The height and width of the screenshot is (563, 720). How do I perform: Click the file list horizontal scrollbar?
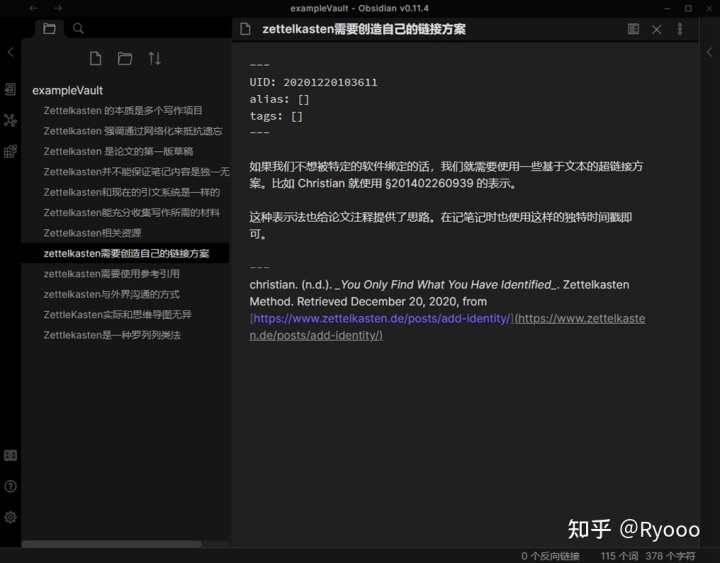coord(111,544)
